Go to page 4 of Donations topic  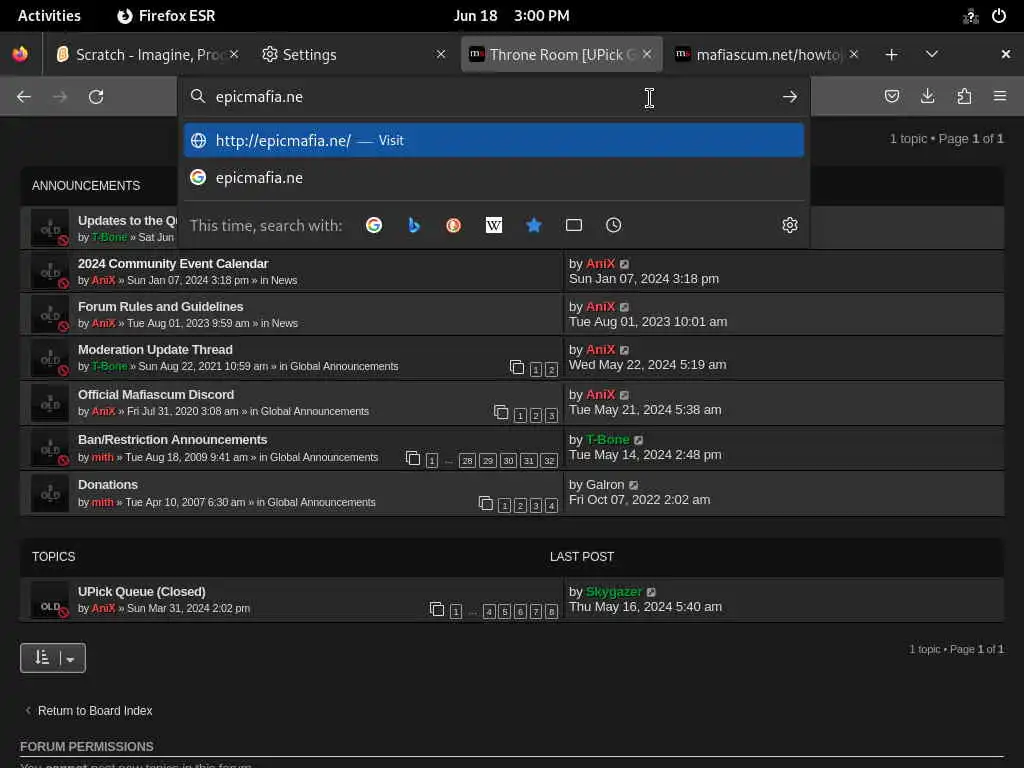(x=551, y=506)
